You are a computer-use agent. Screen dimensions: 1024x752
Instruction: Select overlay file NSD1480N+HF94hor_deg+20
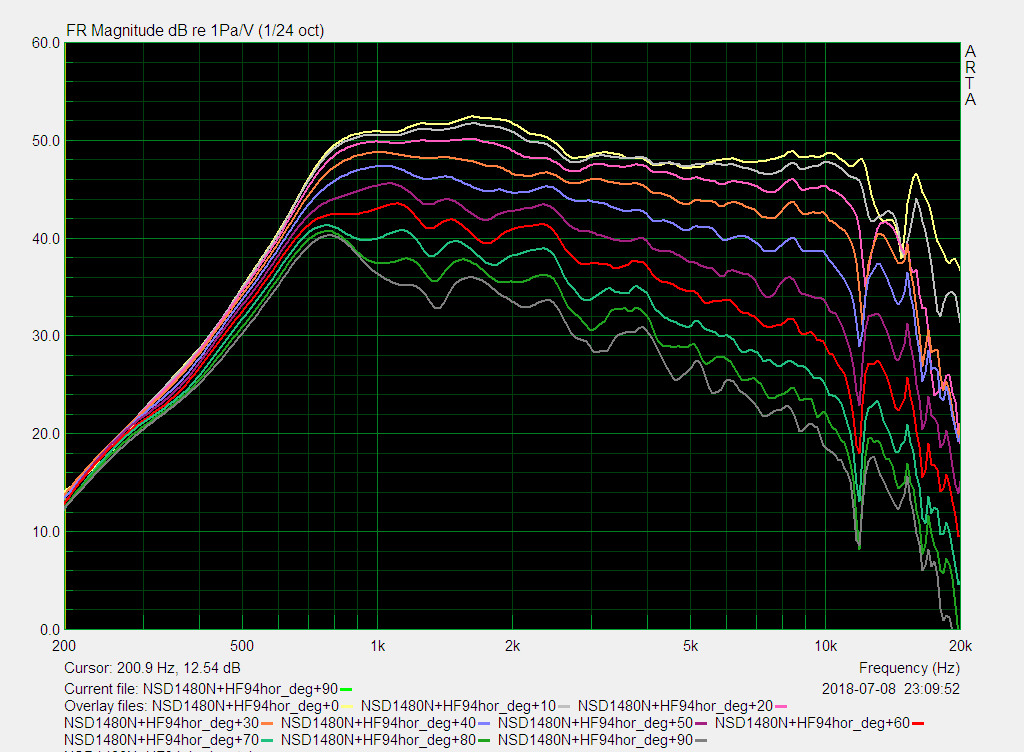point(675,706)
